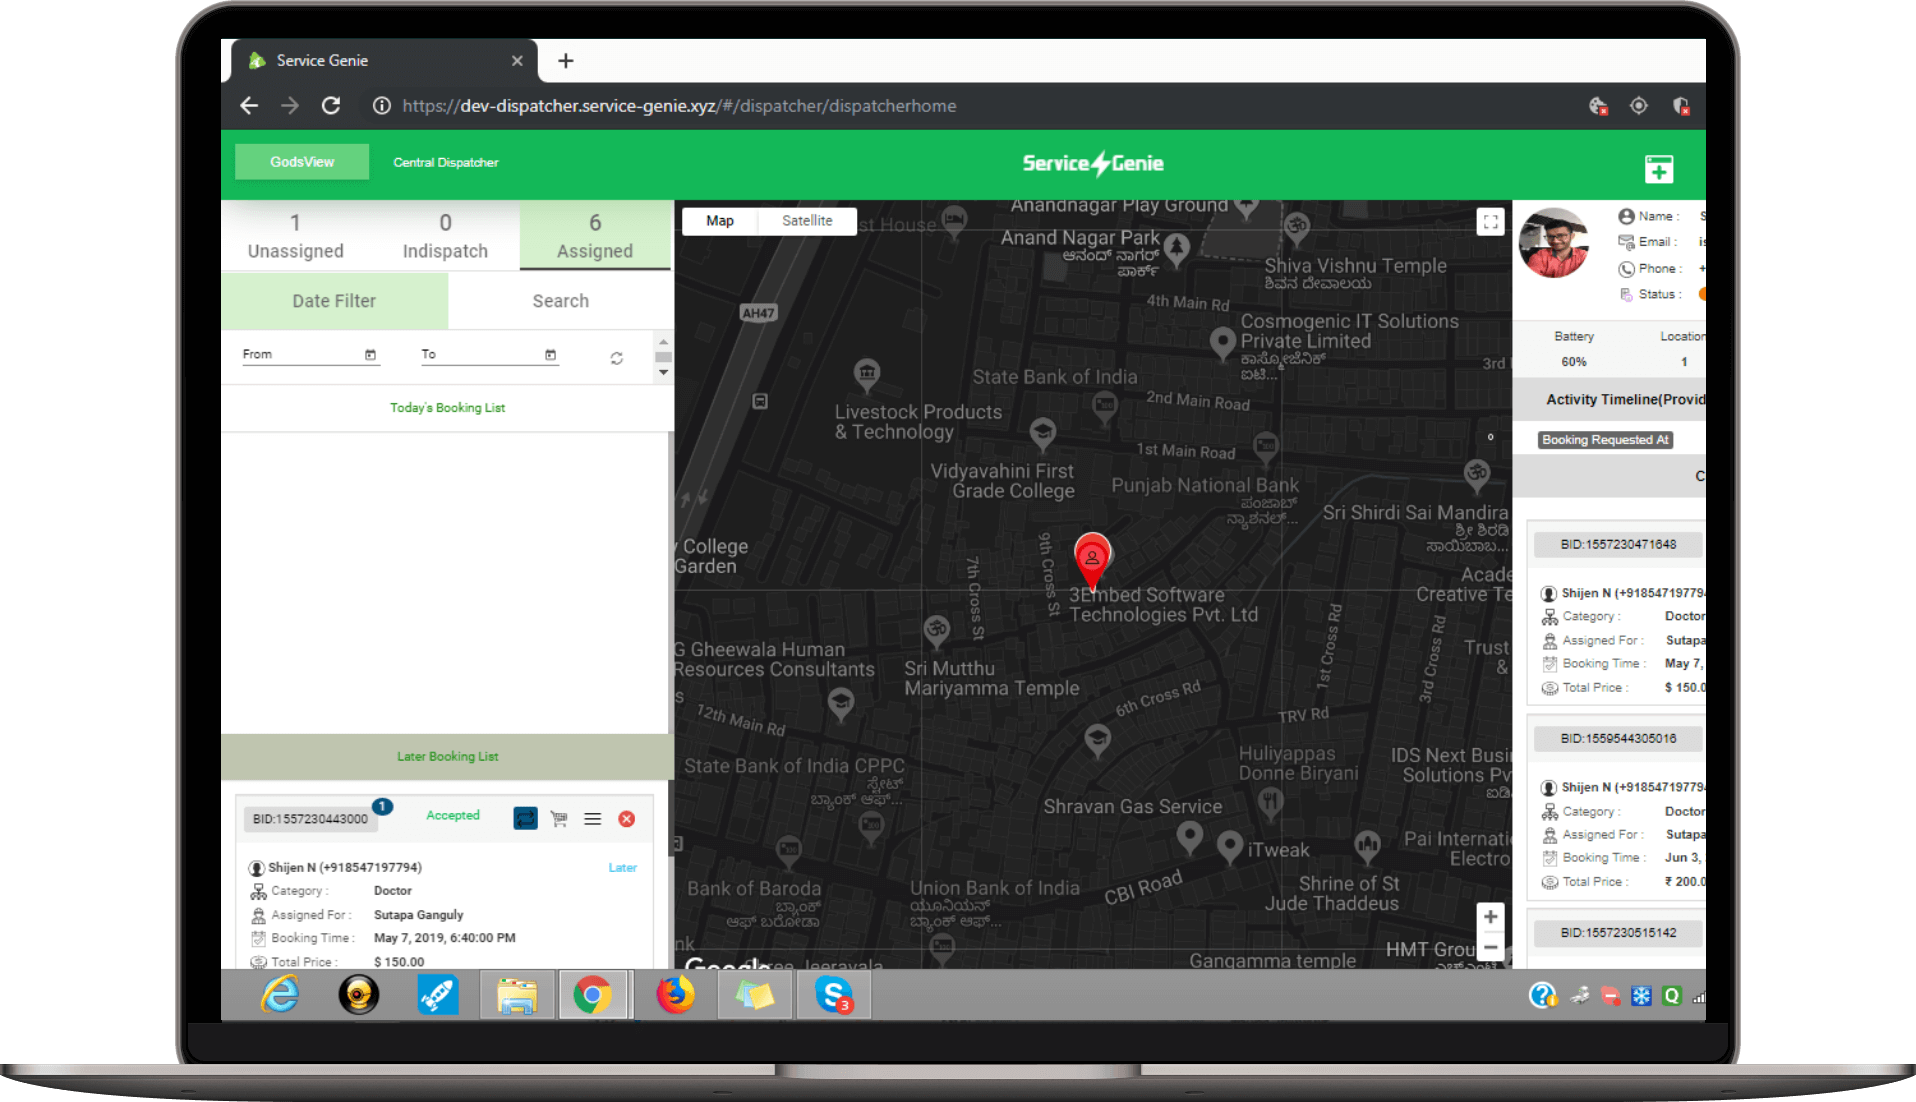This screenshot has width=1916, height=1102.
Task: Launch Firefox from the taskbar
Action: tap(675, 995)
